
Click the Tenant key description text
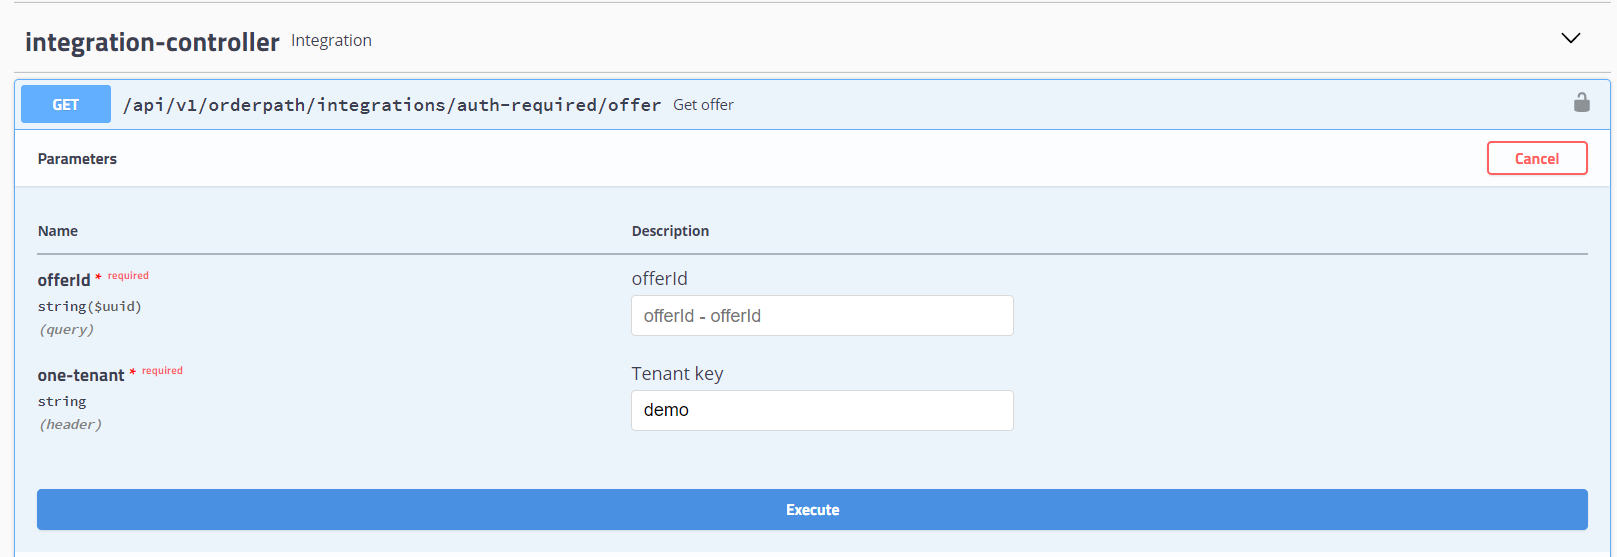pyautogui.click(x=677, y=373)
